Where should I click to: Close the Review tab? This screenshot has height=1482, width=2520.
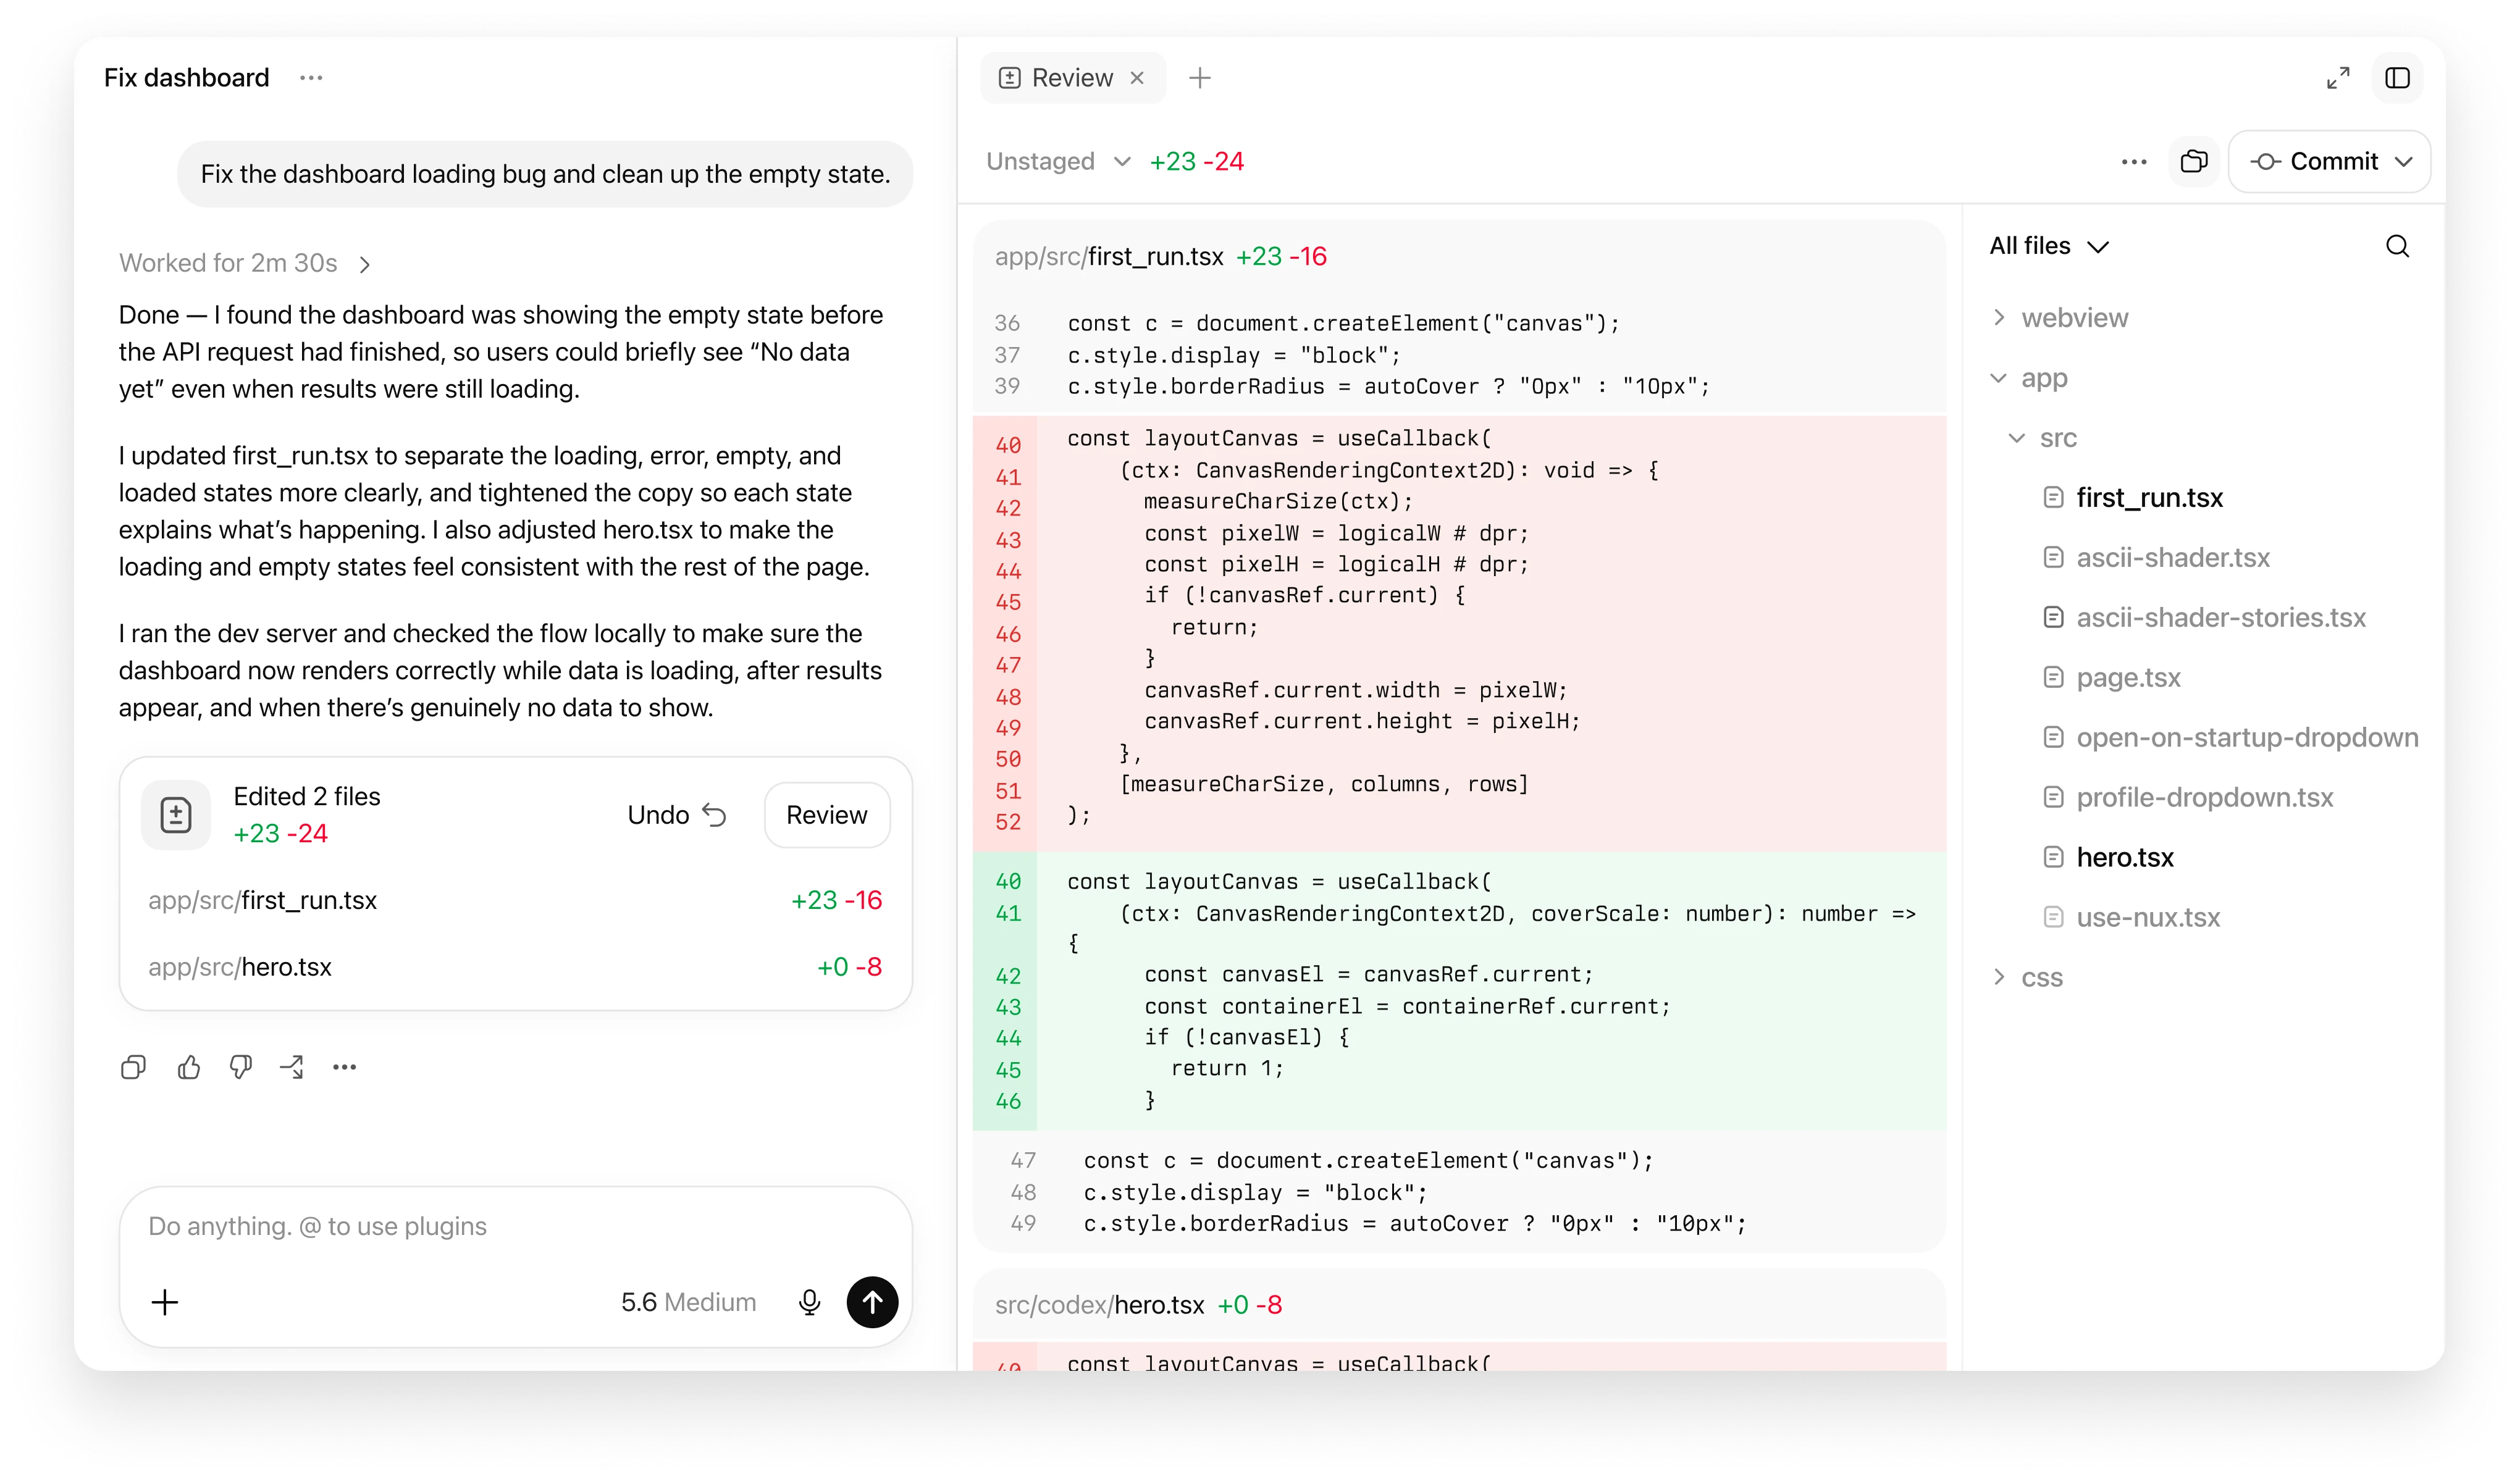pos(1137,78)
